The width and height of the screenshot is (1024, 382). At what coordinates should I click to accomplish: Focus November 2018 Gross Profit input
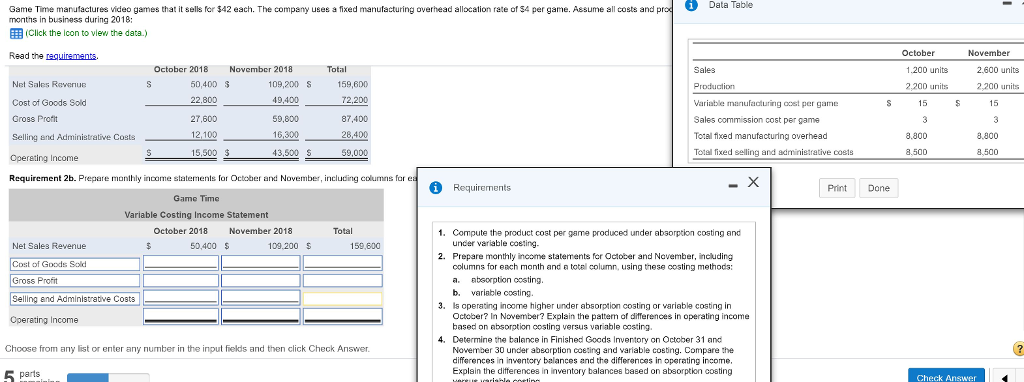pos(261,280)
